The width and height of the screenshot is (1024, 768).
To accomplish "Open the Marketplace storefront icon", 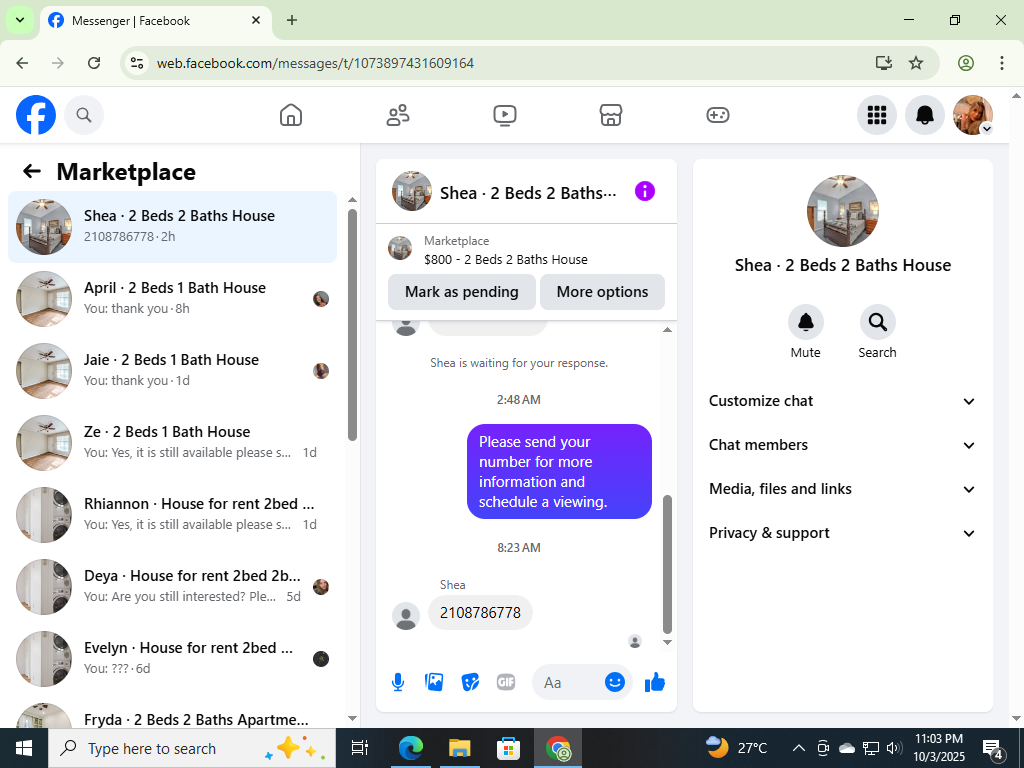I will tap(611, 115).
